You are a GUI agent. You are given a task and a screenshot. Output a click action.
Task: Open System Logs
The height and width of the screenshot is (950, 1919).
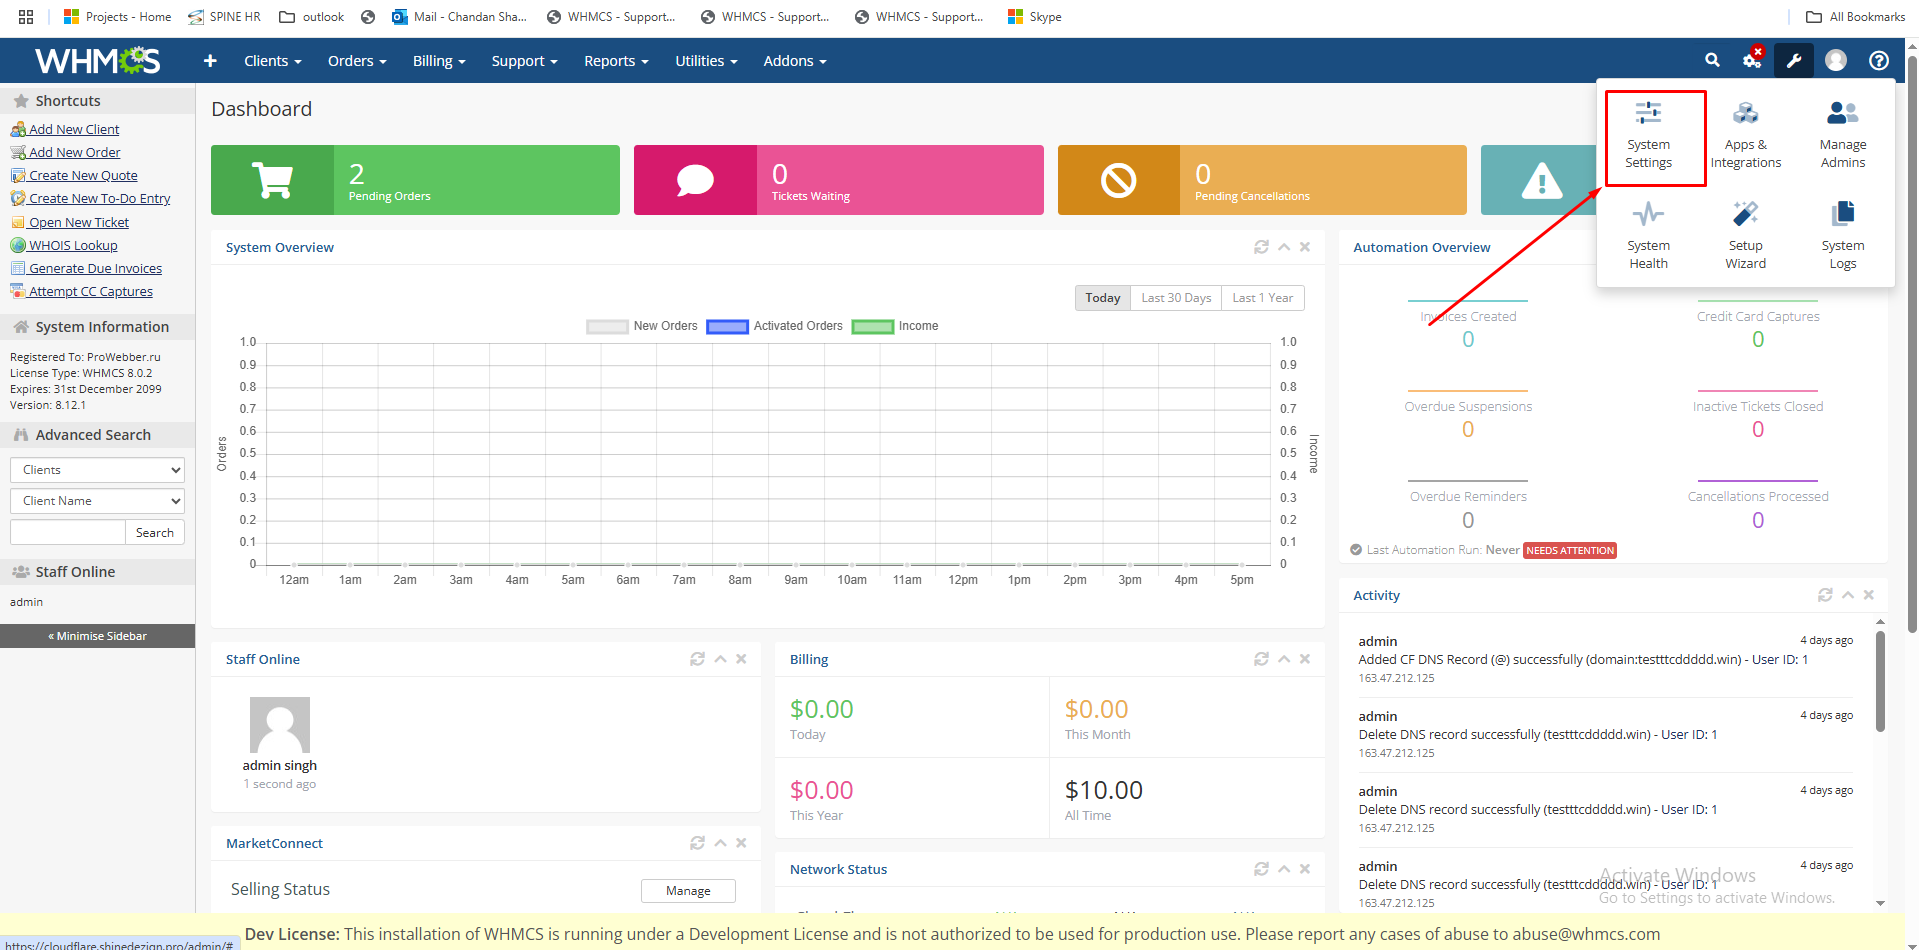tap(1842, 237)
